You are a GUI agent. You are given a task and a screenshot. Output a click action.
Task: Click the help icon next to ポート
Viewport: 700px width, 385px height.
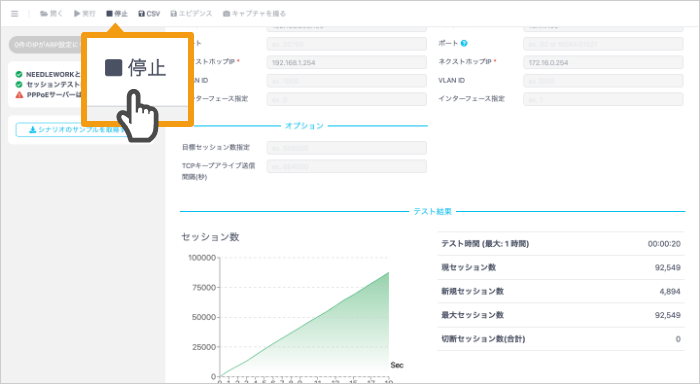464,43
